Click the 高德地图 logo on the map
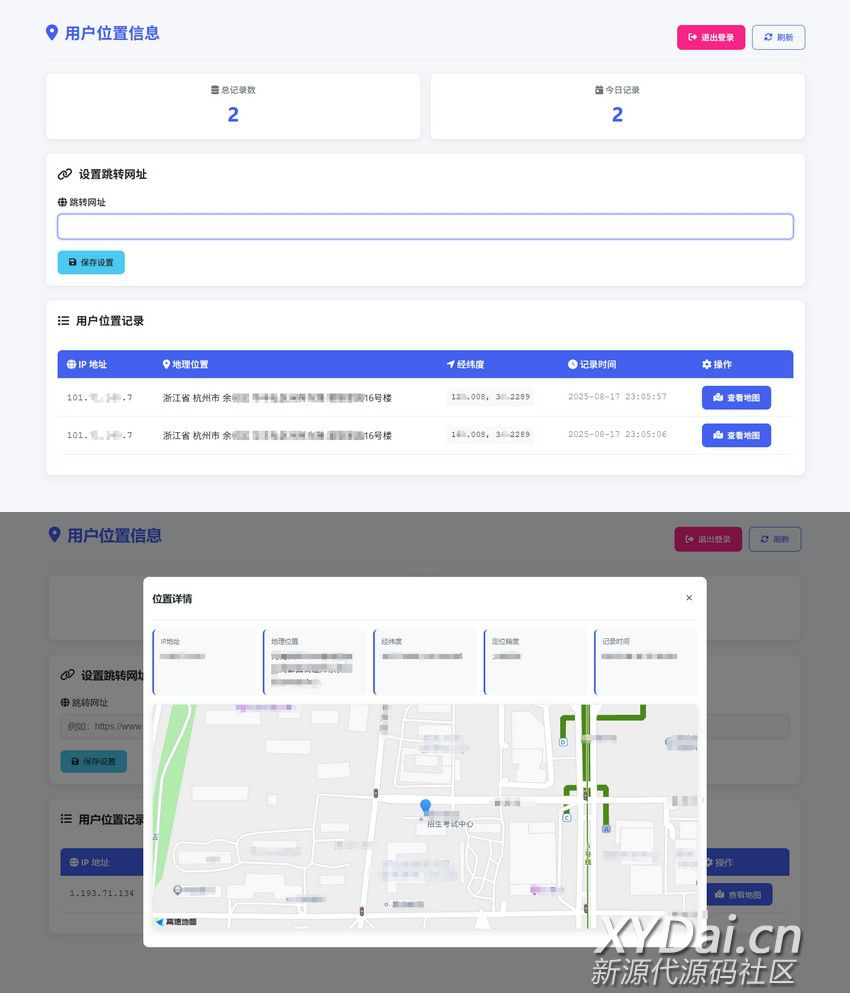This screenshot has height=993, width=850. (175, 921)
